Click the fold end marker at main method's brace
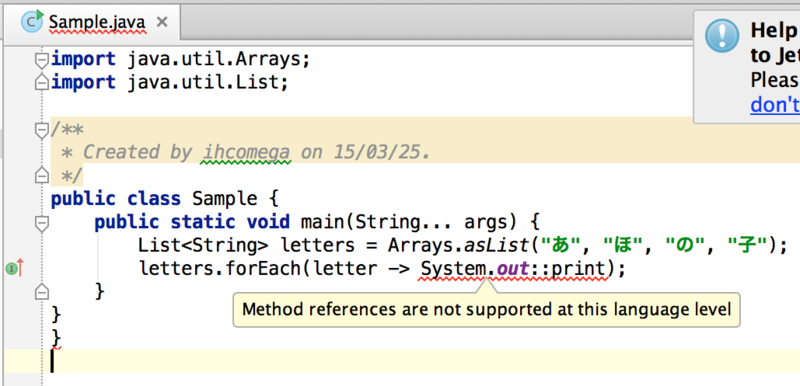 [41, 292]
